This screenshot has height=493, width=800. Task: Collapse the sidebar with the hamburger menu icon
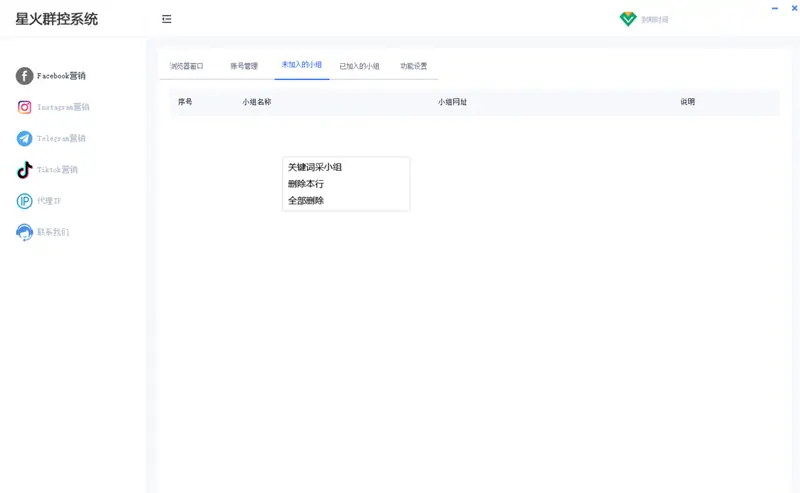166,19
